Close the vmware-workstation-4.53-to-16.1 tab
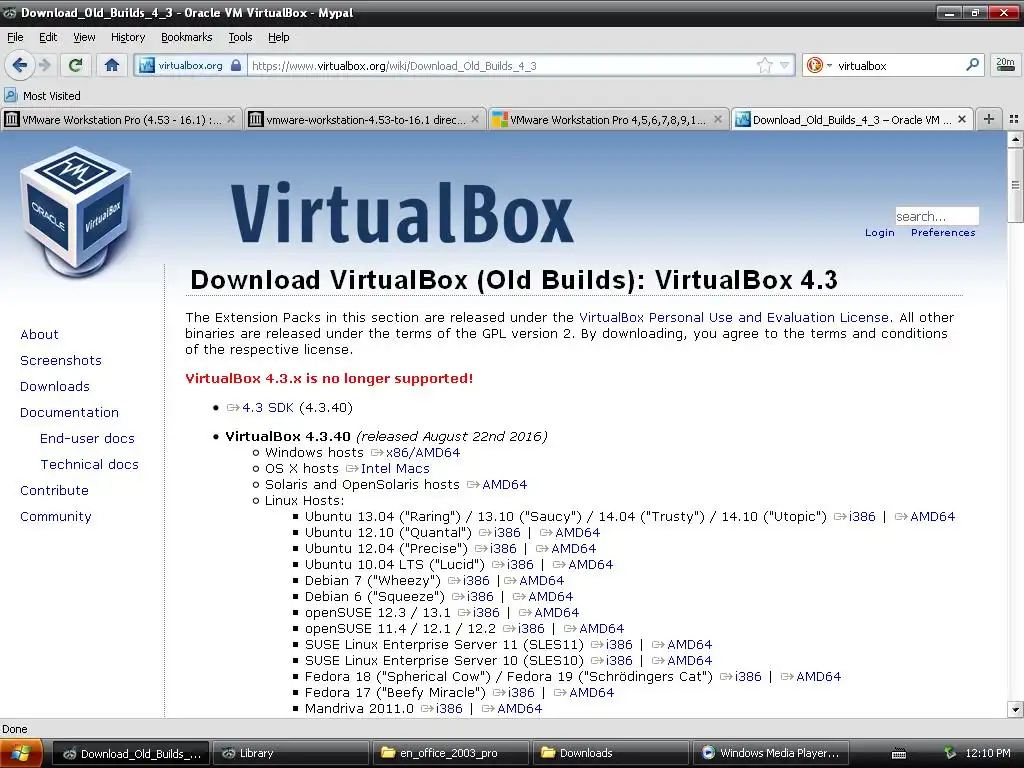Screen dimensions: 1024x768 tap(475, 120)
